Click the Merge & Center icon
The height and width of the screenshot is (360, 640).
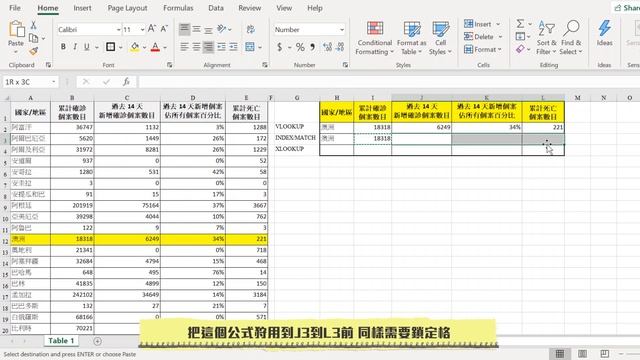[x=250, y=47]
